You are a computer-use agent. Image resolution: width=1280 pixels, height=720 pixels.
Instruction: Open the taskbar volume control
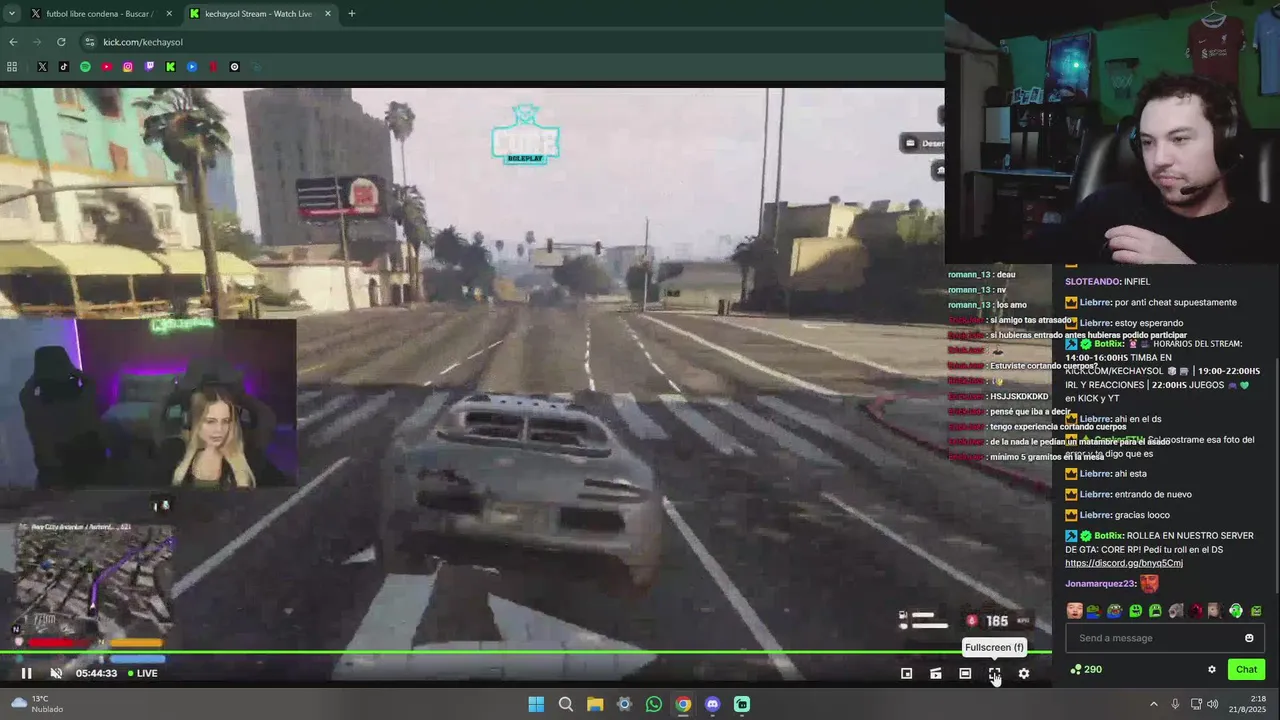pyautogui.click(x=1212, y=704)
